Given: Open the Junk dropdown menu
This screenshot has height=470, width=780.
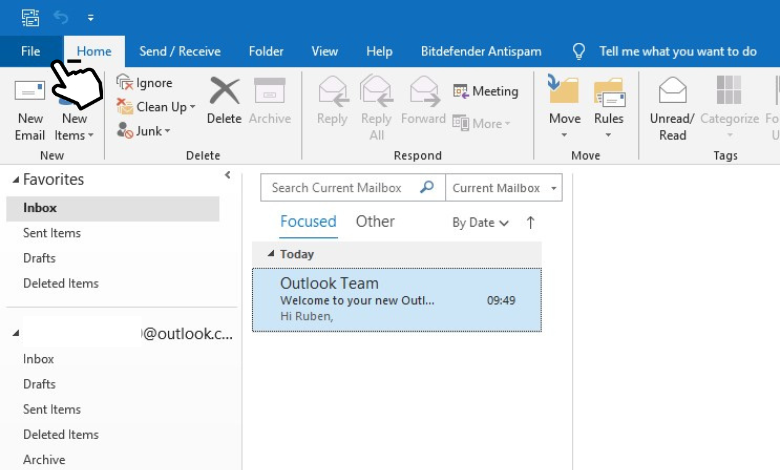Looking at the screenshot, I should click(x=167, y=131).
